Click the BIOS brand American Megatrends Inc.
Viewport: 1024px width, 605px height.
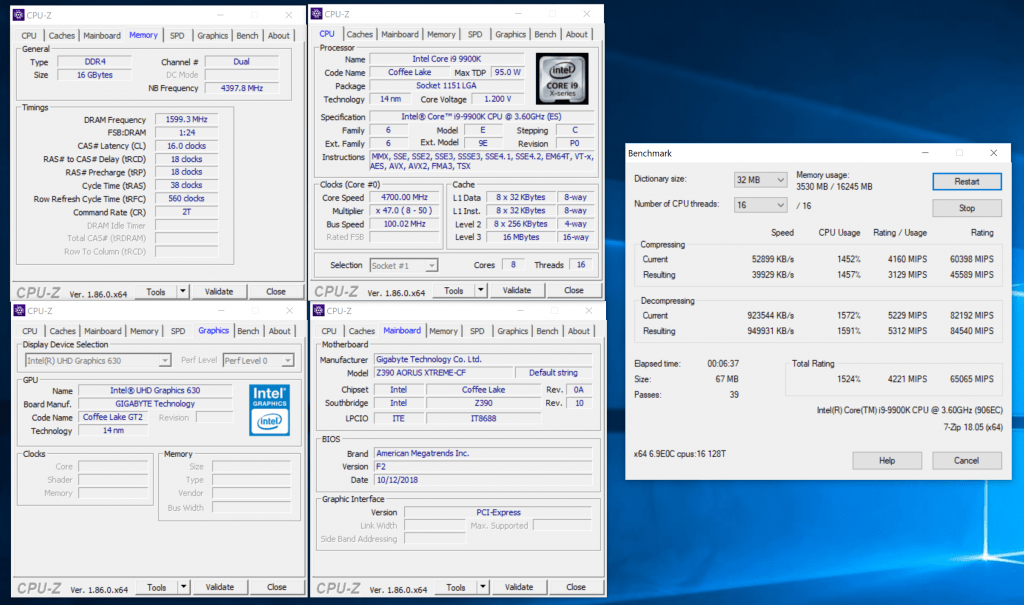point(483,453)
